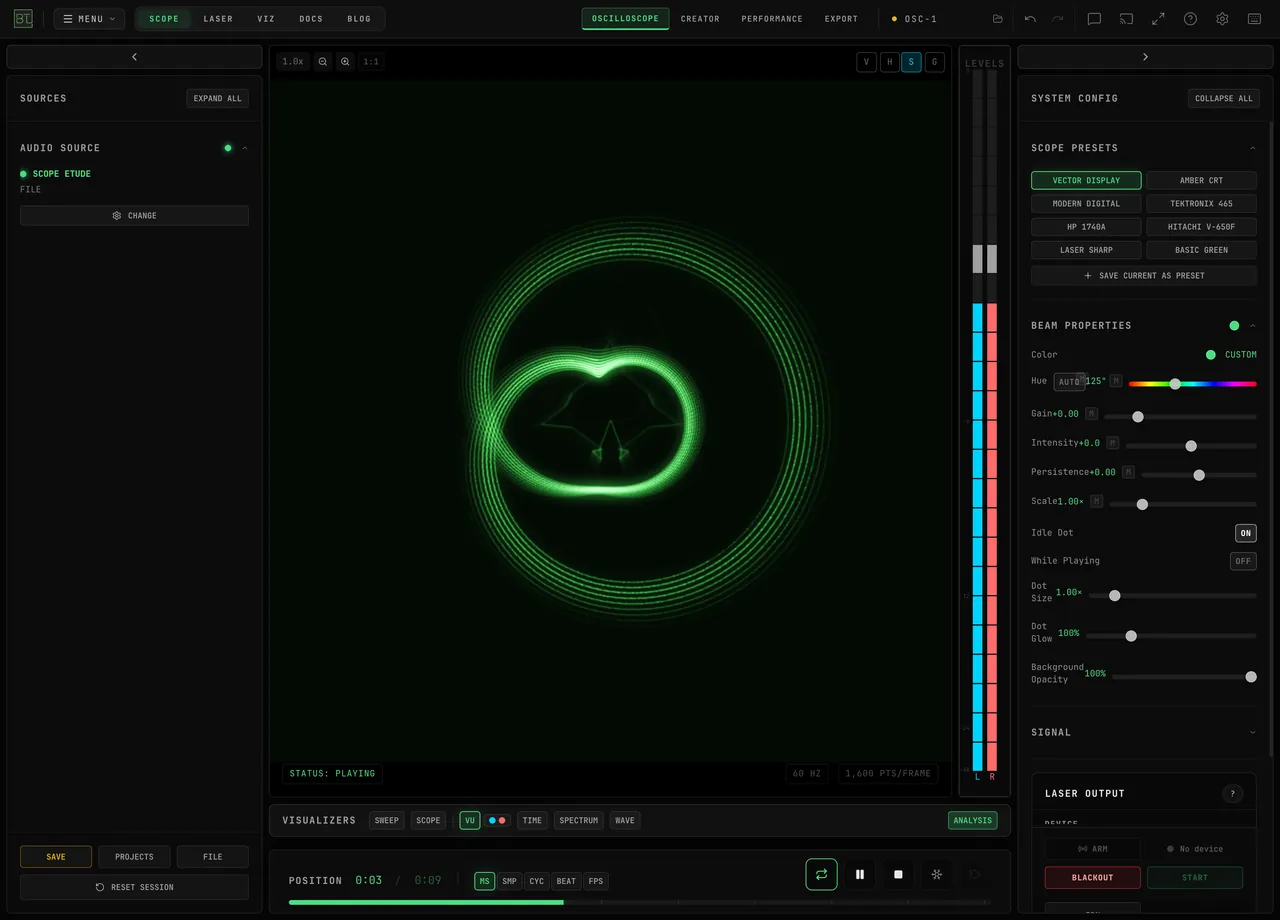Open help with the question mark icon
The width and height of the screenshot is (1280, 920).
pos(1190,19)
